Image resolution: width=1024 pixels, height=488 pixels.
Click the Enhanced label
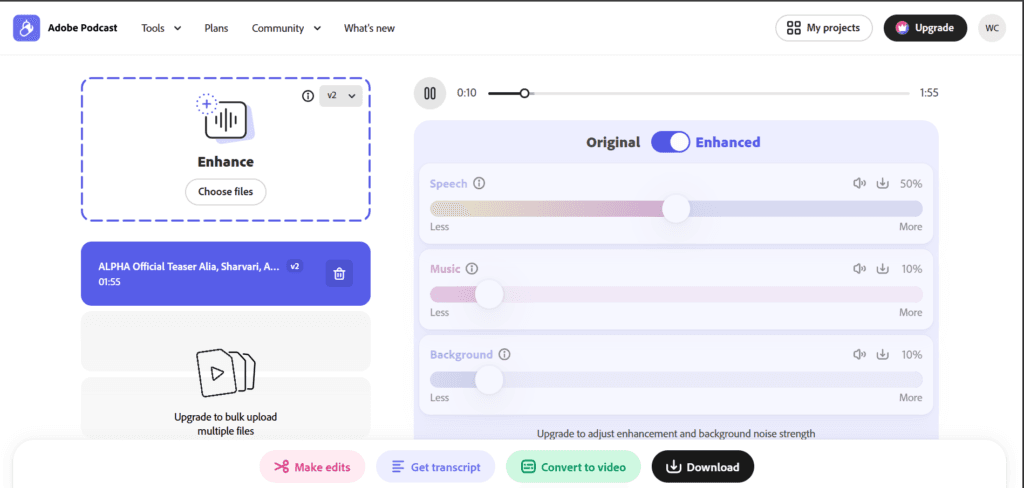728,142
